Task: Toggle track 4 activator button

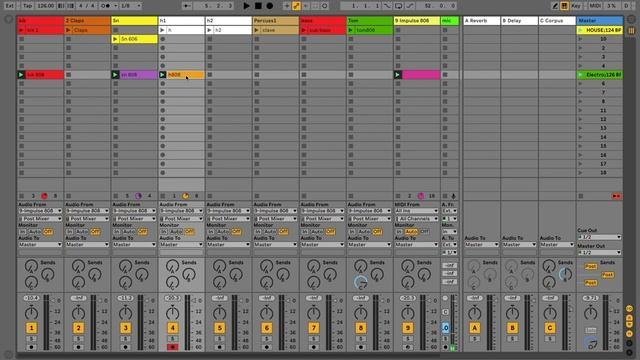Action: point(173,328)
